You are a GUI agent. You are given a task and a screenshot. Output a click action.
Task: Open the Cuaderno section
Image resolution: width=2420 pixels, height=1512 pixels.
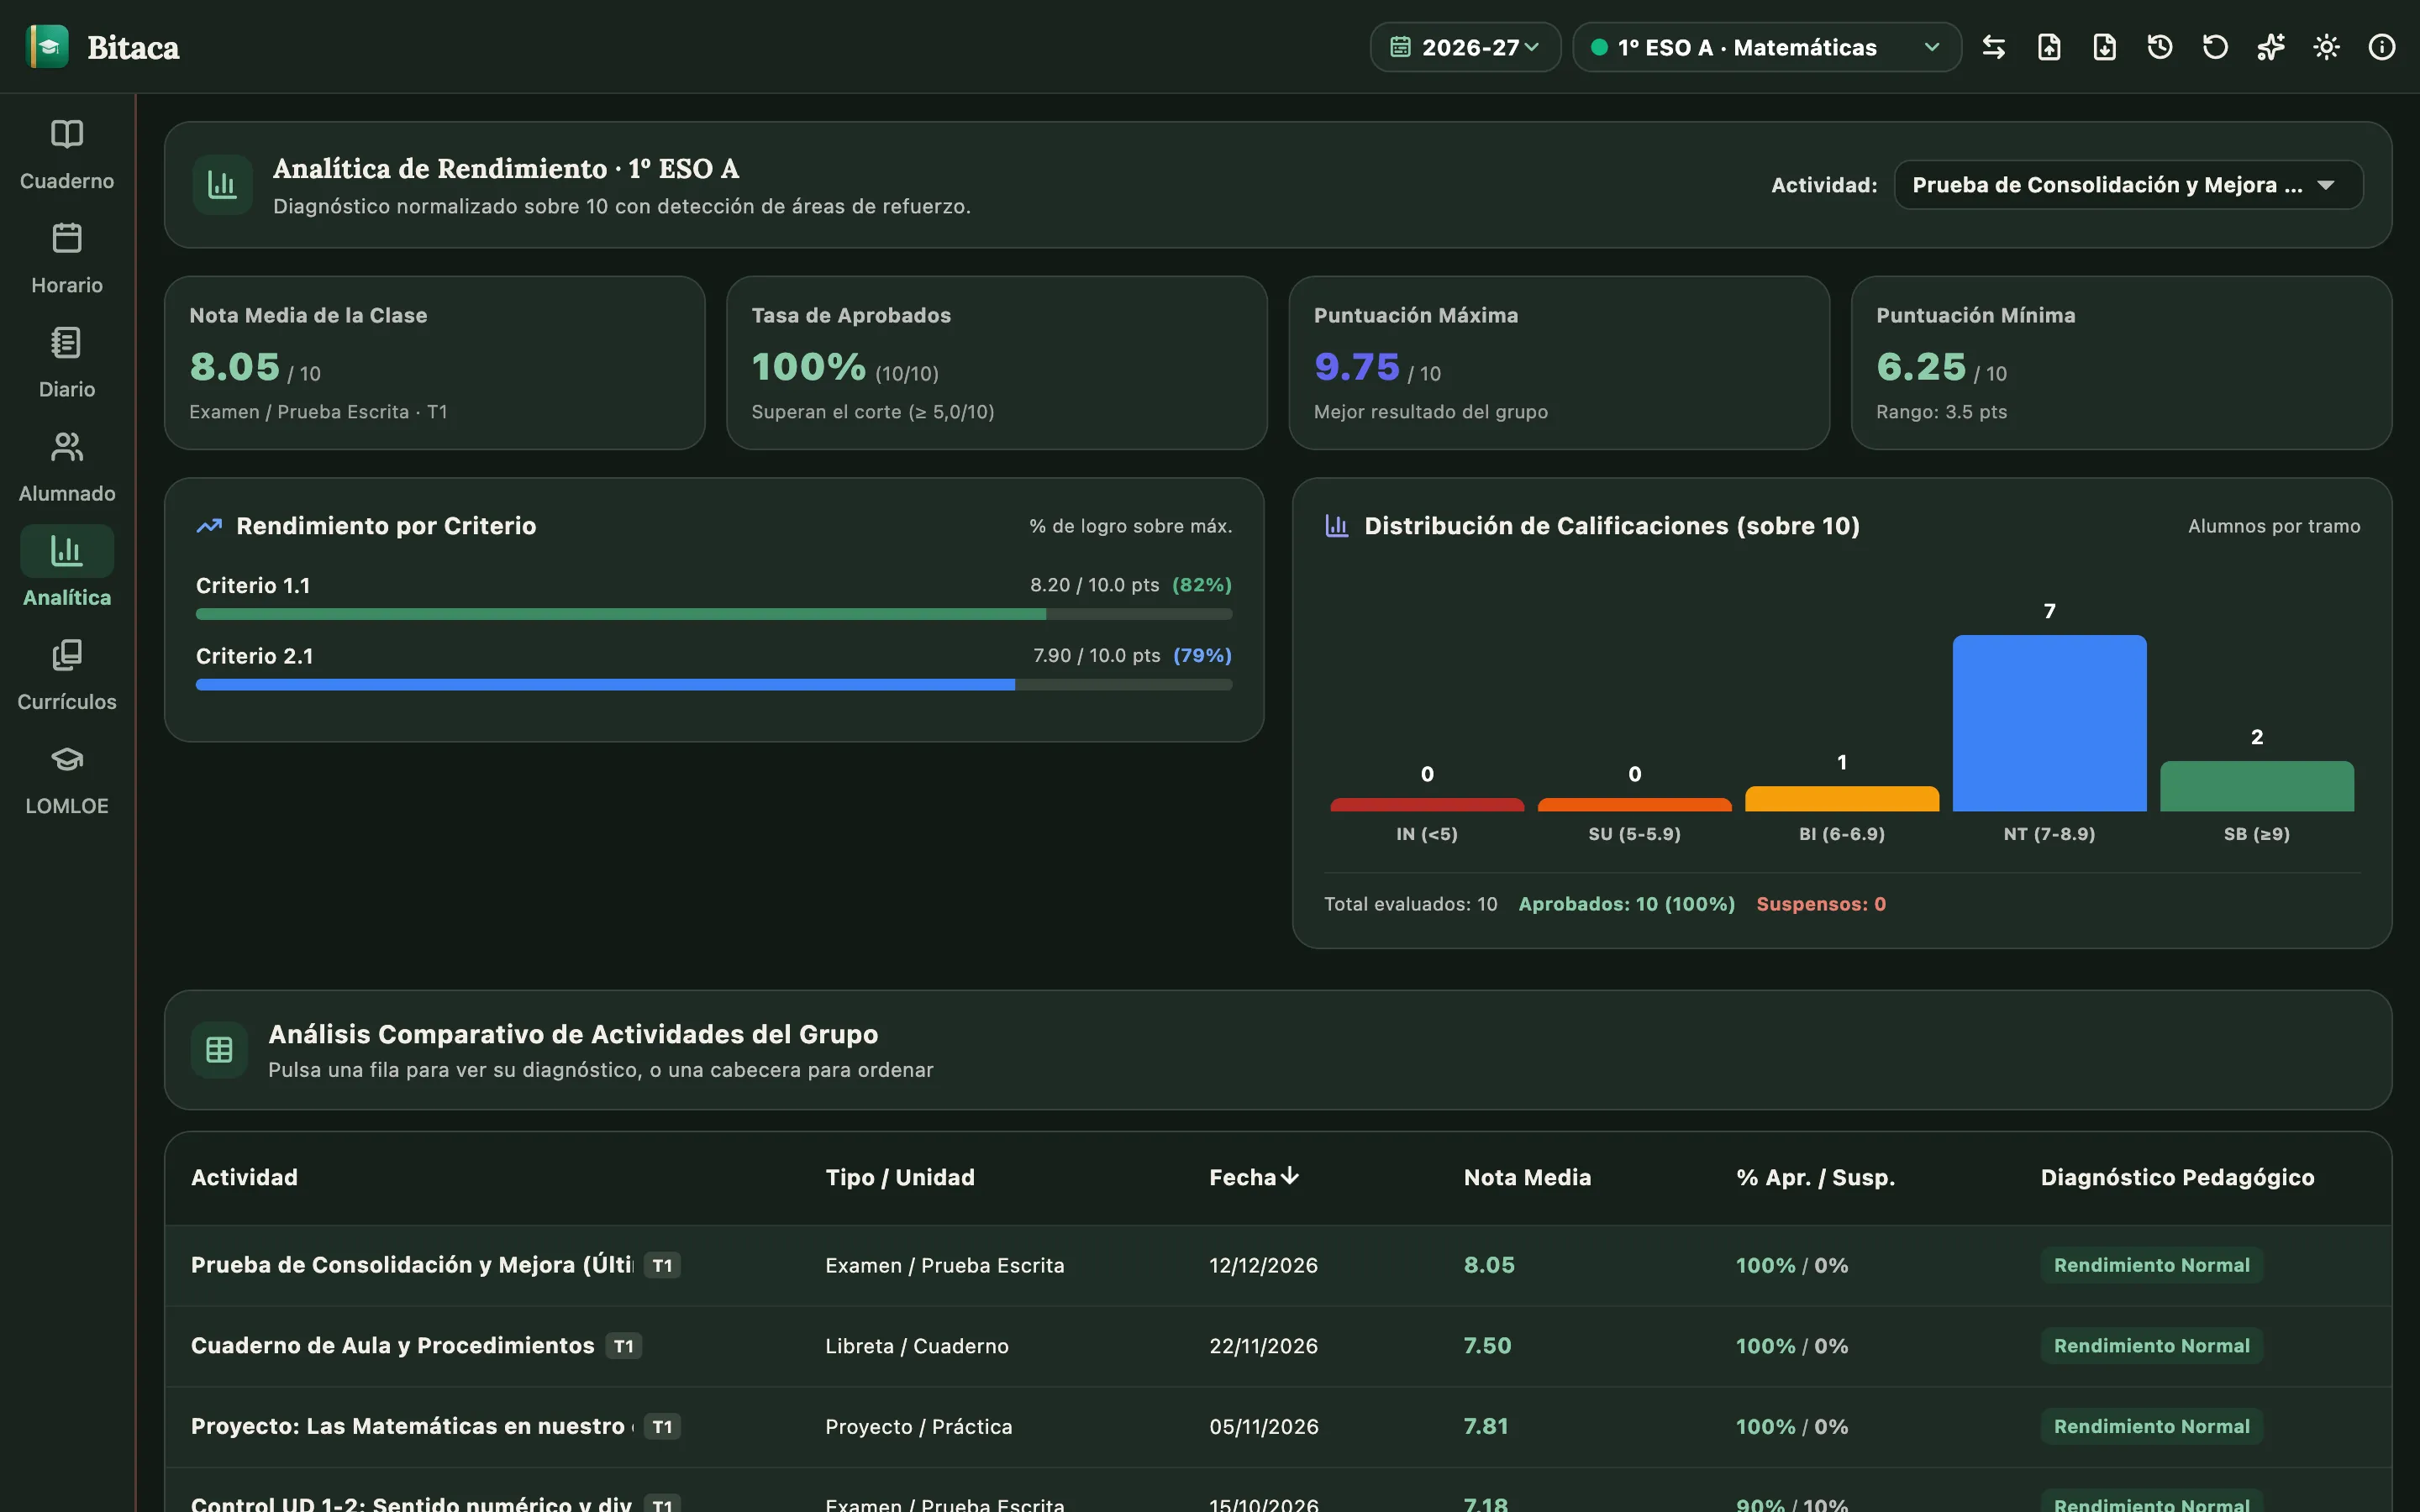coord(67,155)
